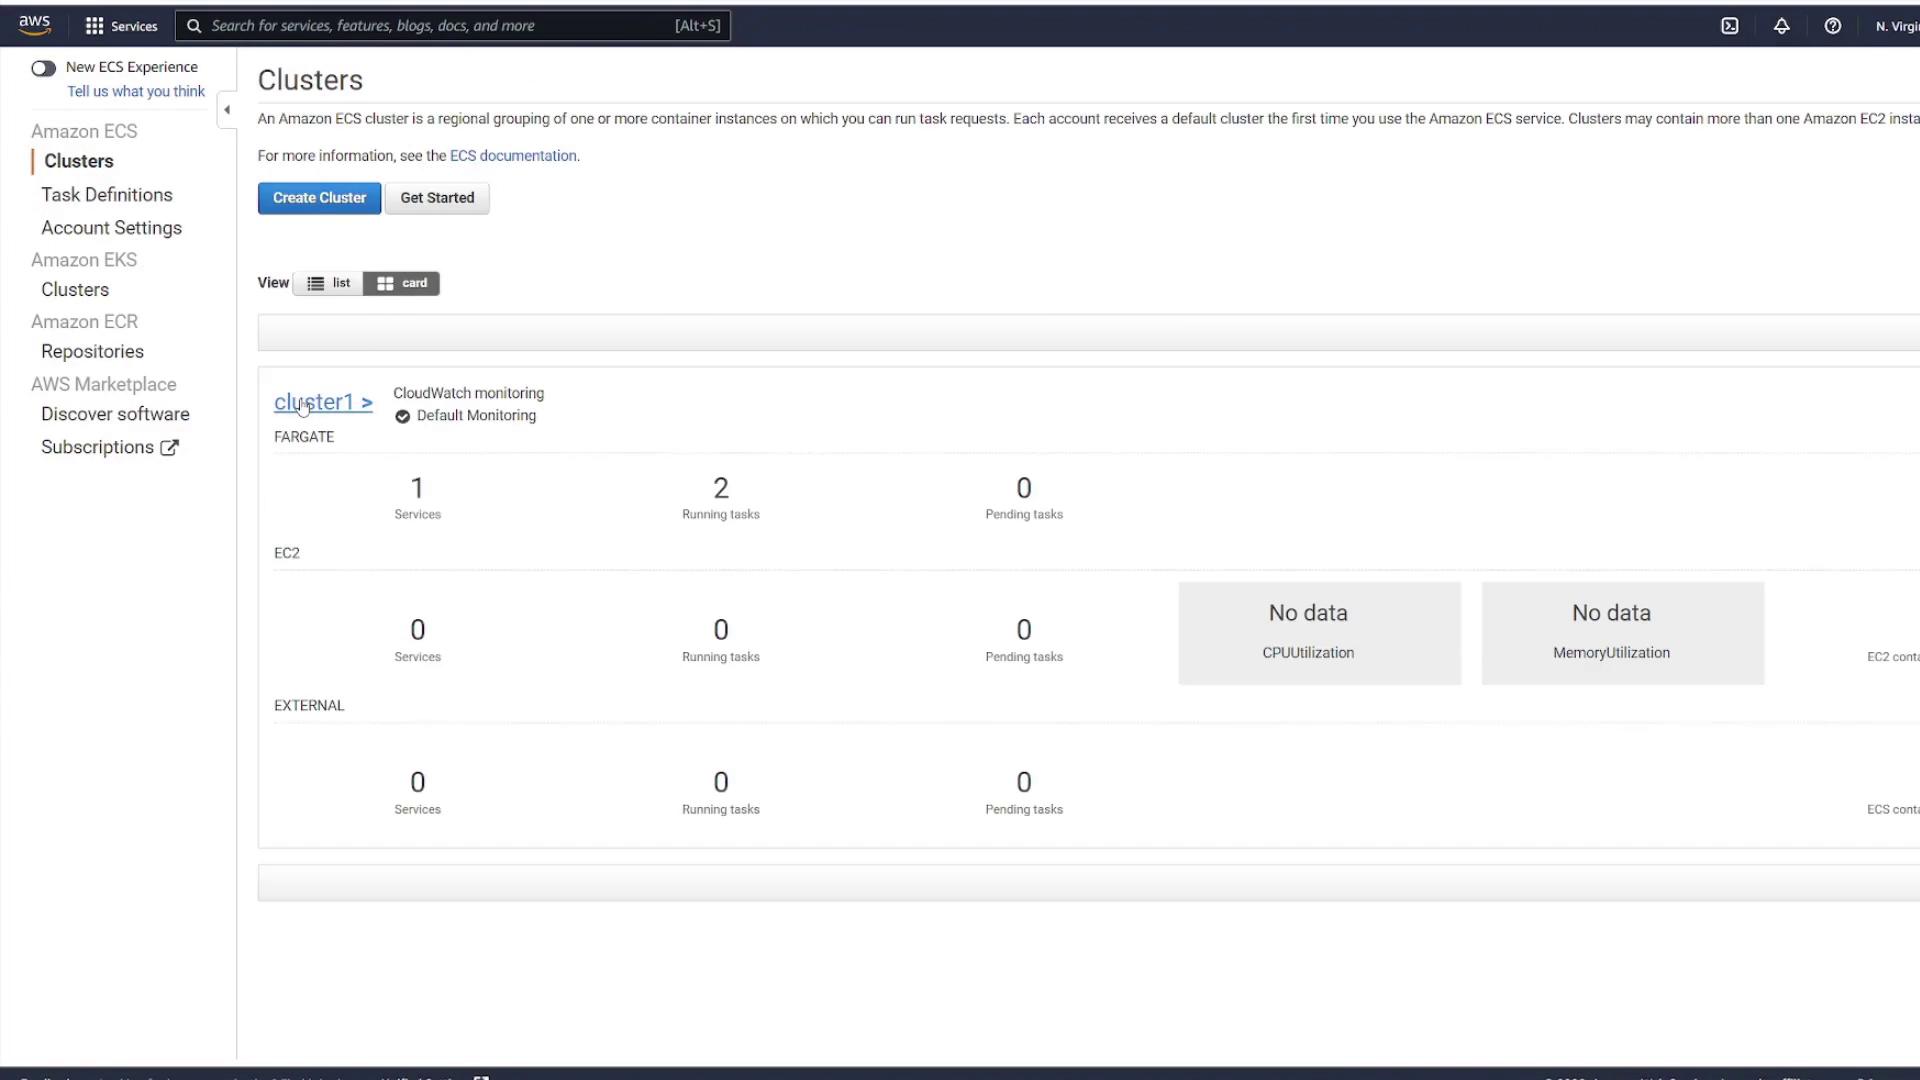Viewport: 1920px width, 1080px height.
Task: Click the FARGATE section label
Action: pyautogui.click(x=304, y=437)
